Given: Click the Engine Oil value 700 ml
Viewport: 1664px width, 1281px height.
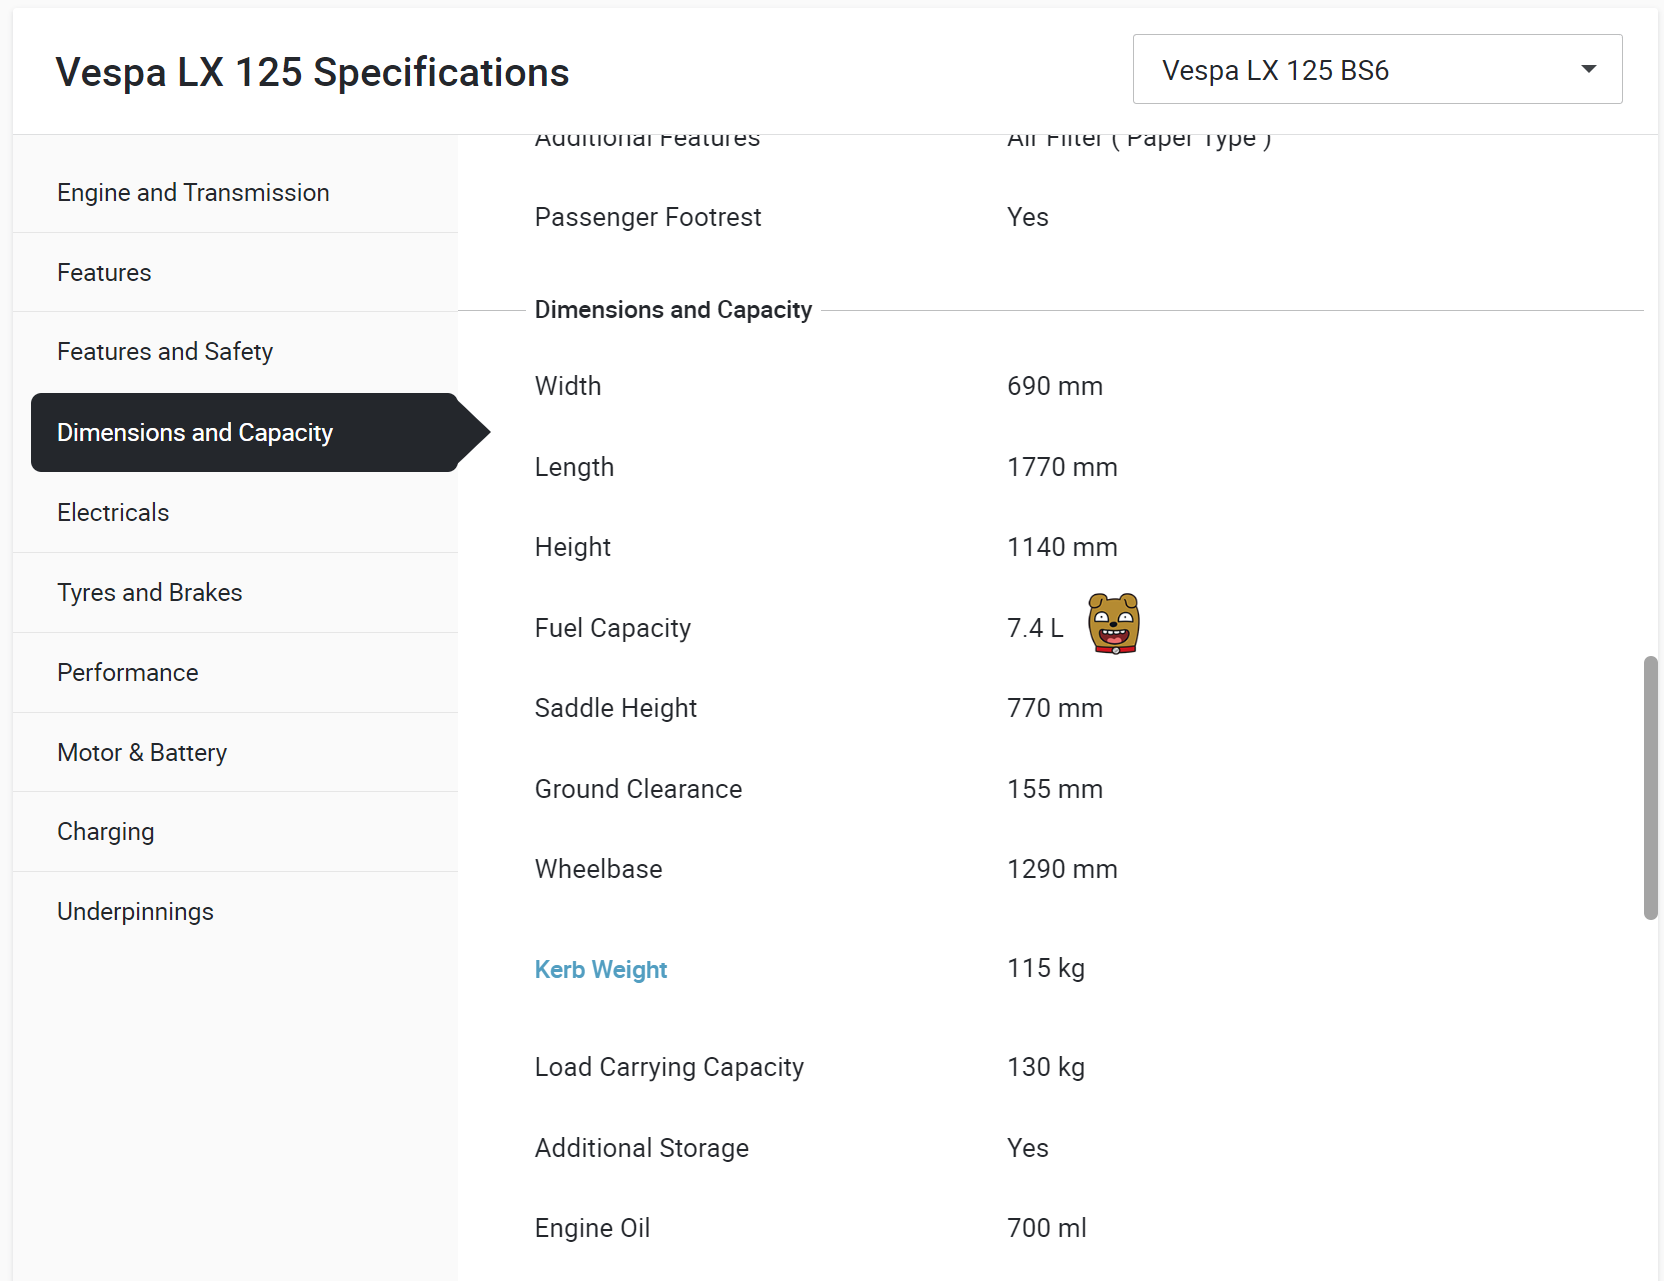Looking at the screenshot, I should (1047, 1228).
